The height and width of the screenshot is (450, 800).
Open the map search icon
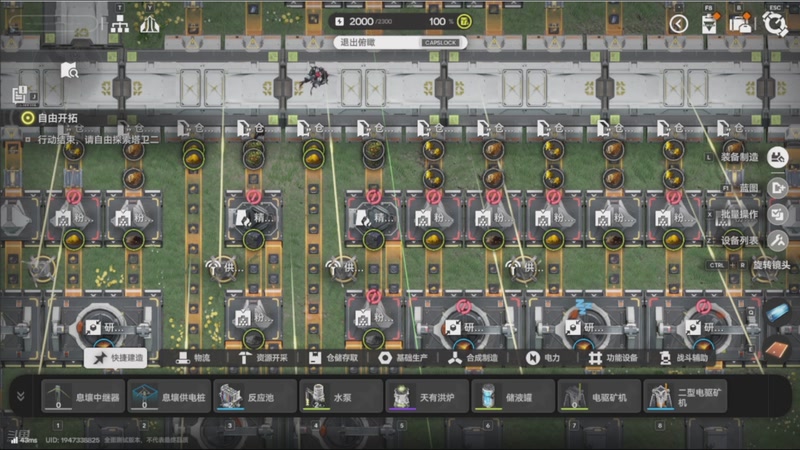[x=69, y=70]
